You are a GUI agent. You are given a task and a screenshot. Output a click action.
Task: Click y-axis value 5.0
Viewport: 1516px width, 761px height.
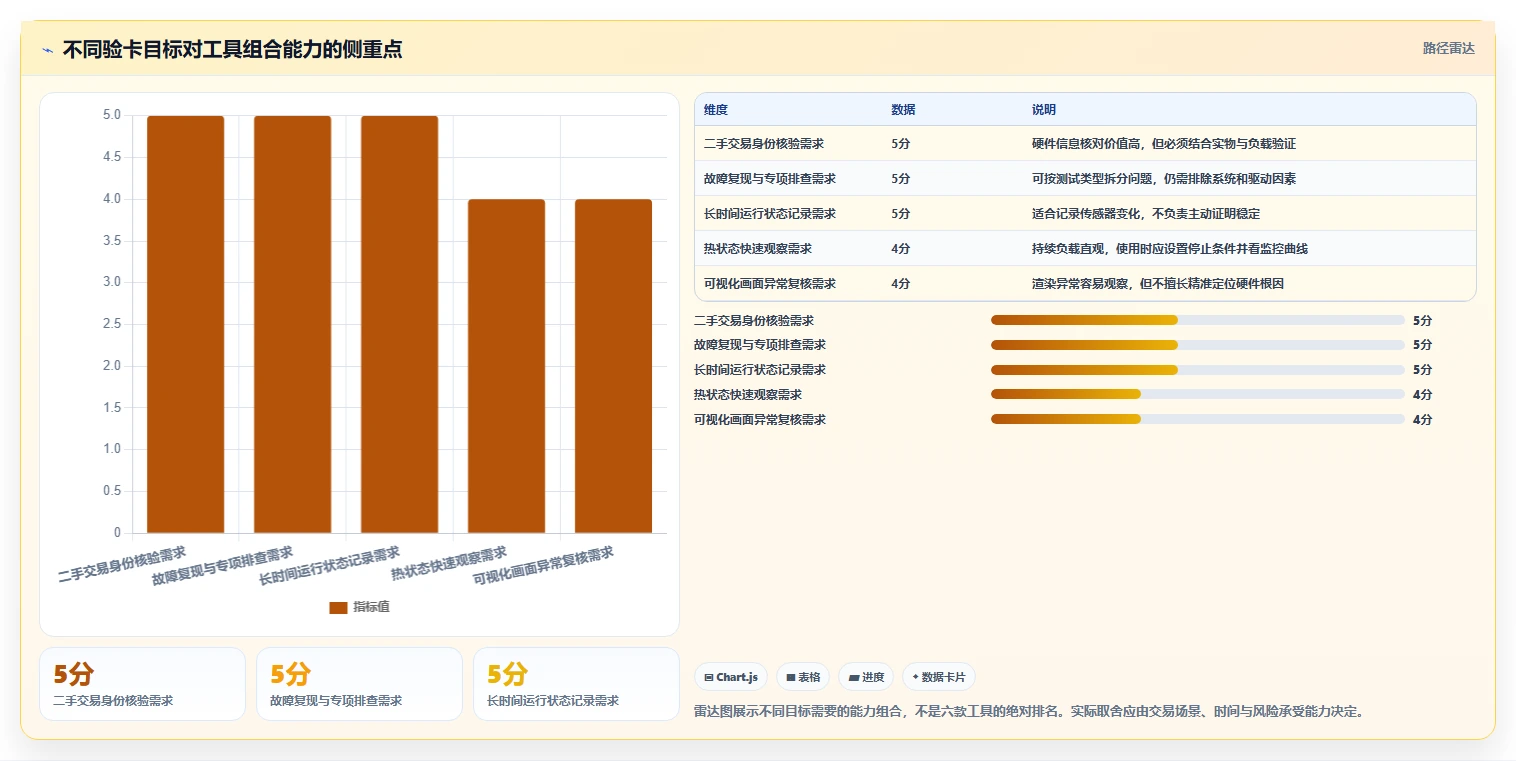111,115
